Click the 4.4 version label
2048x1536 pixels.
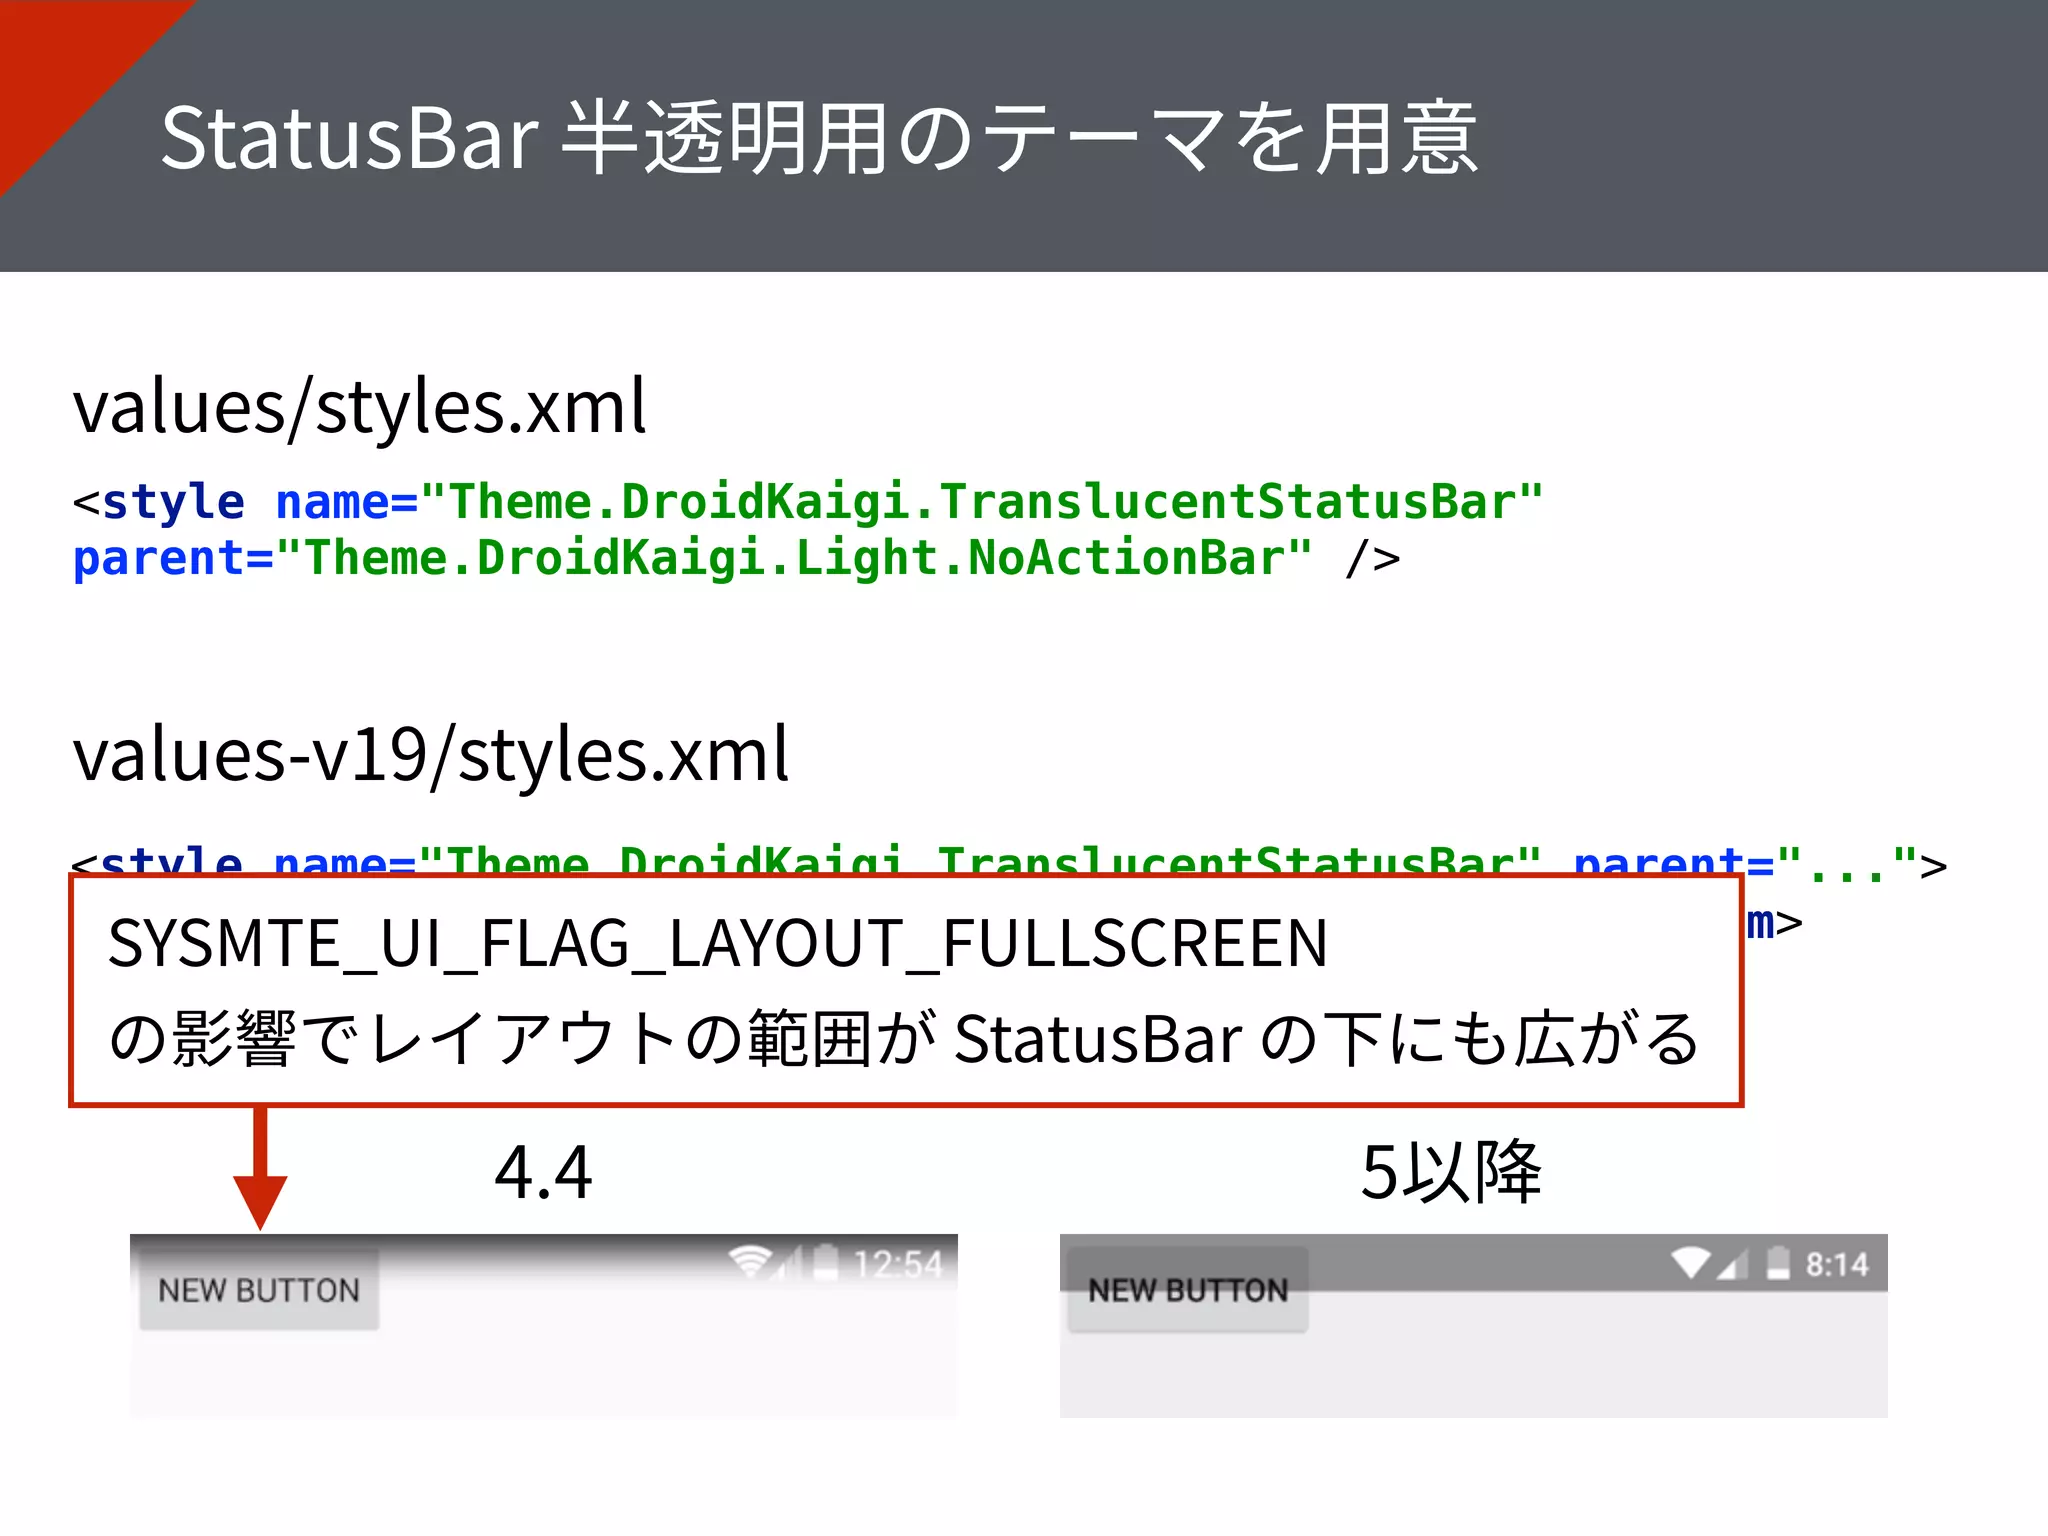pyautogui.click(x=543, y=1172)
